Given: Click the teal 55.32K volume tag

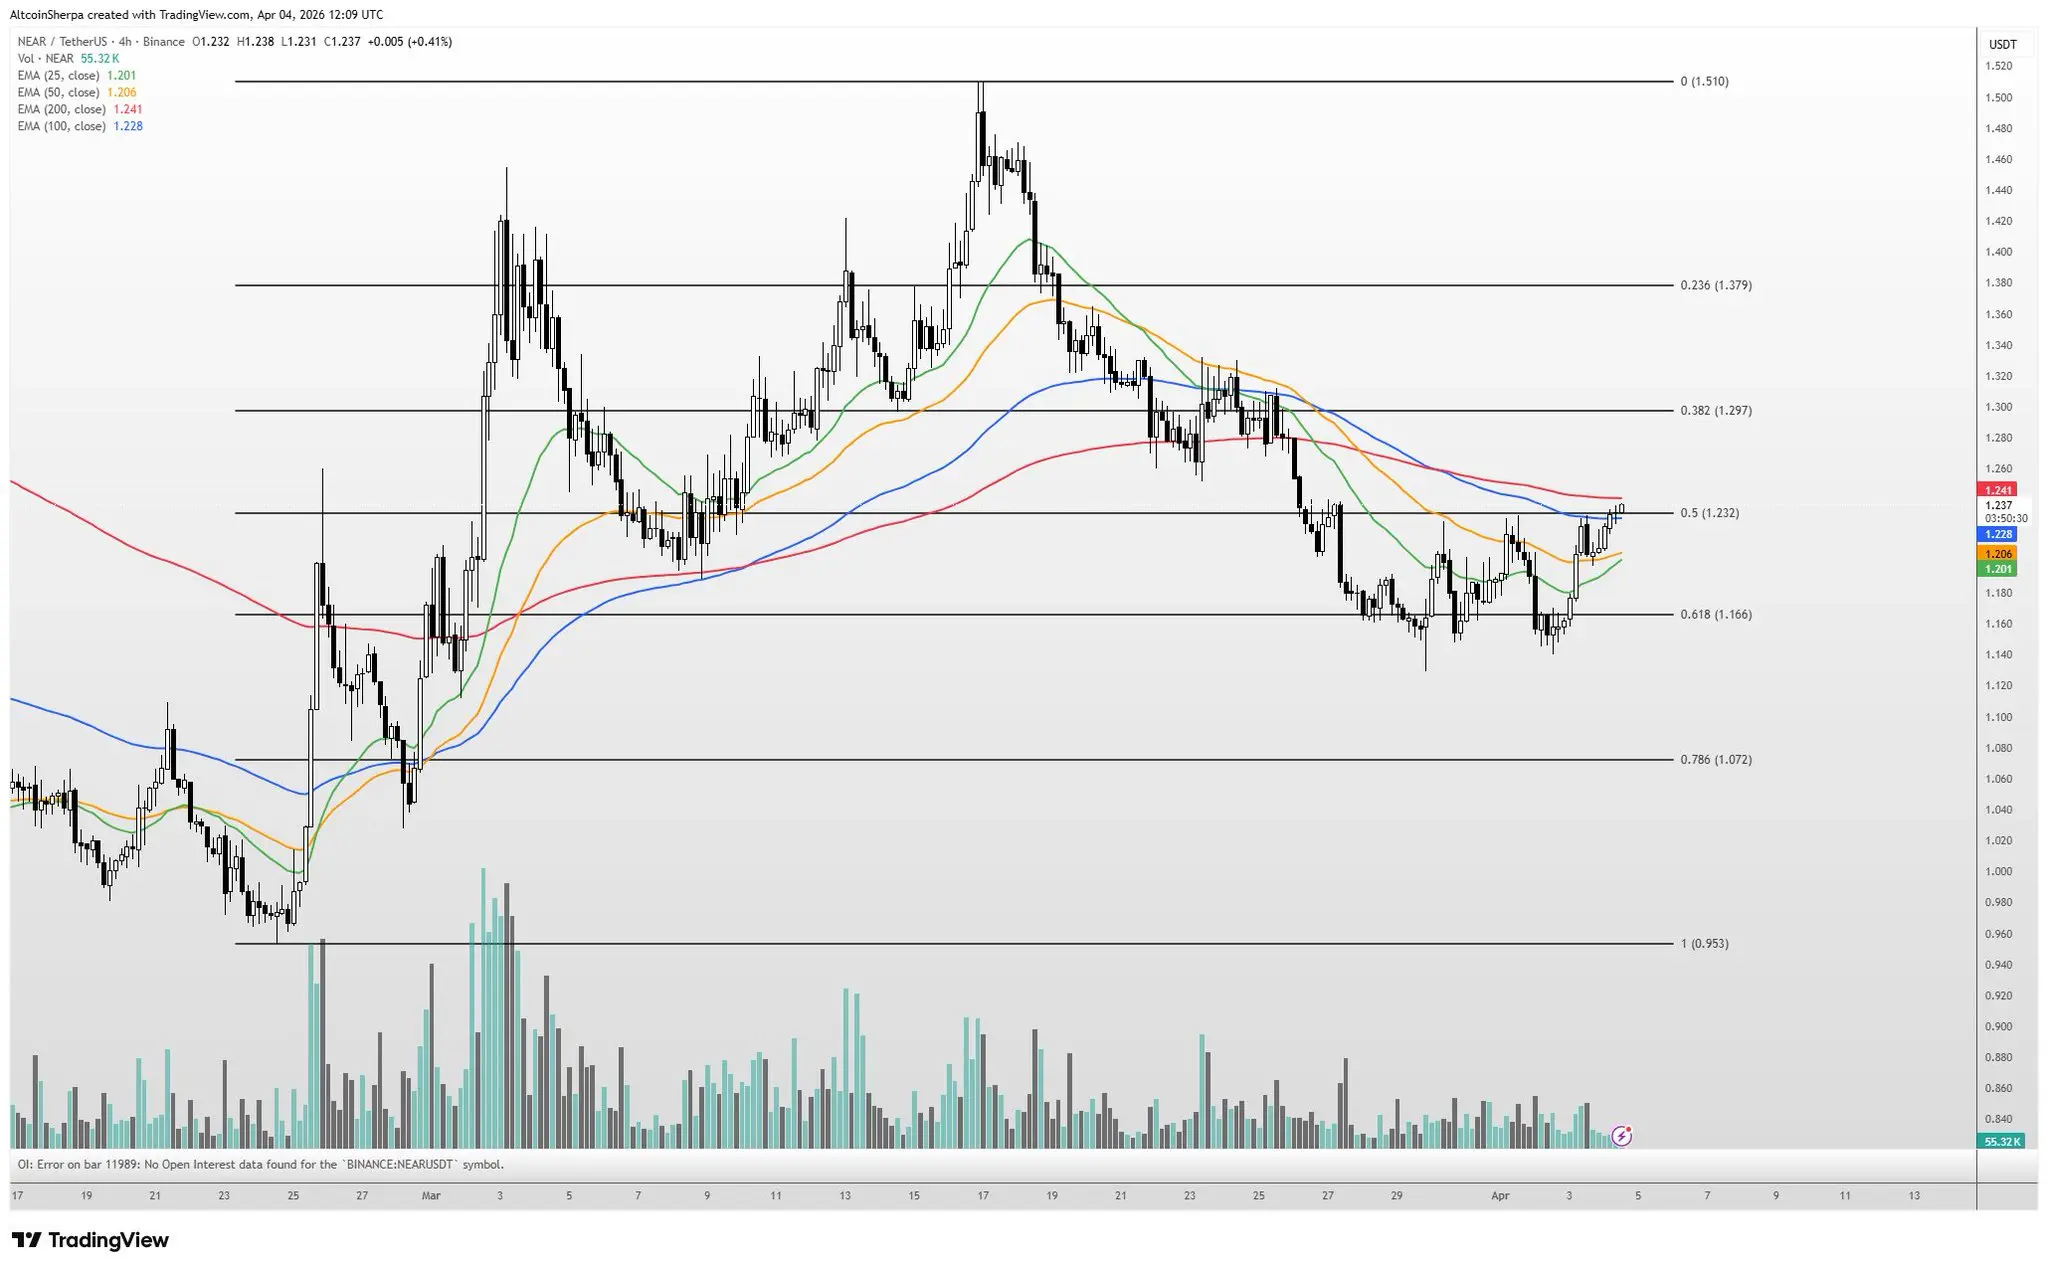Looking at the screenshot, I should pos(2002,1141).
